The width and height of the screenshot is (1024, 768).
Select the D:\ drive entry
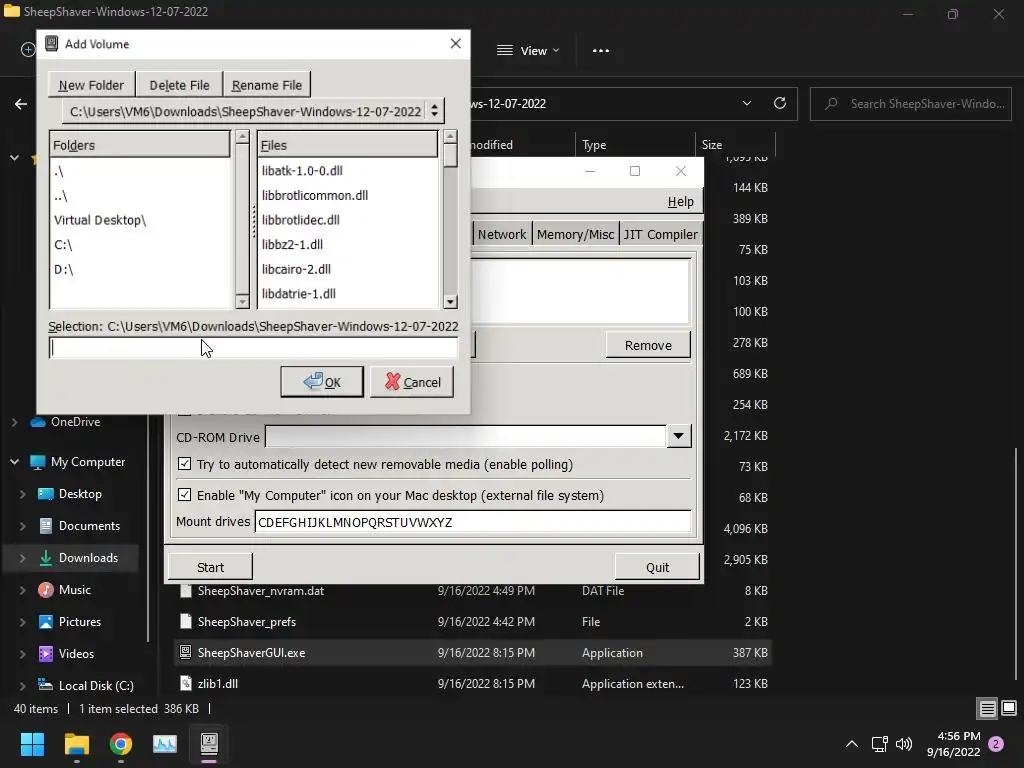pyautogui.click(x=63, y=269)
